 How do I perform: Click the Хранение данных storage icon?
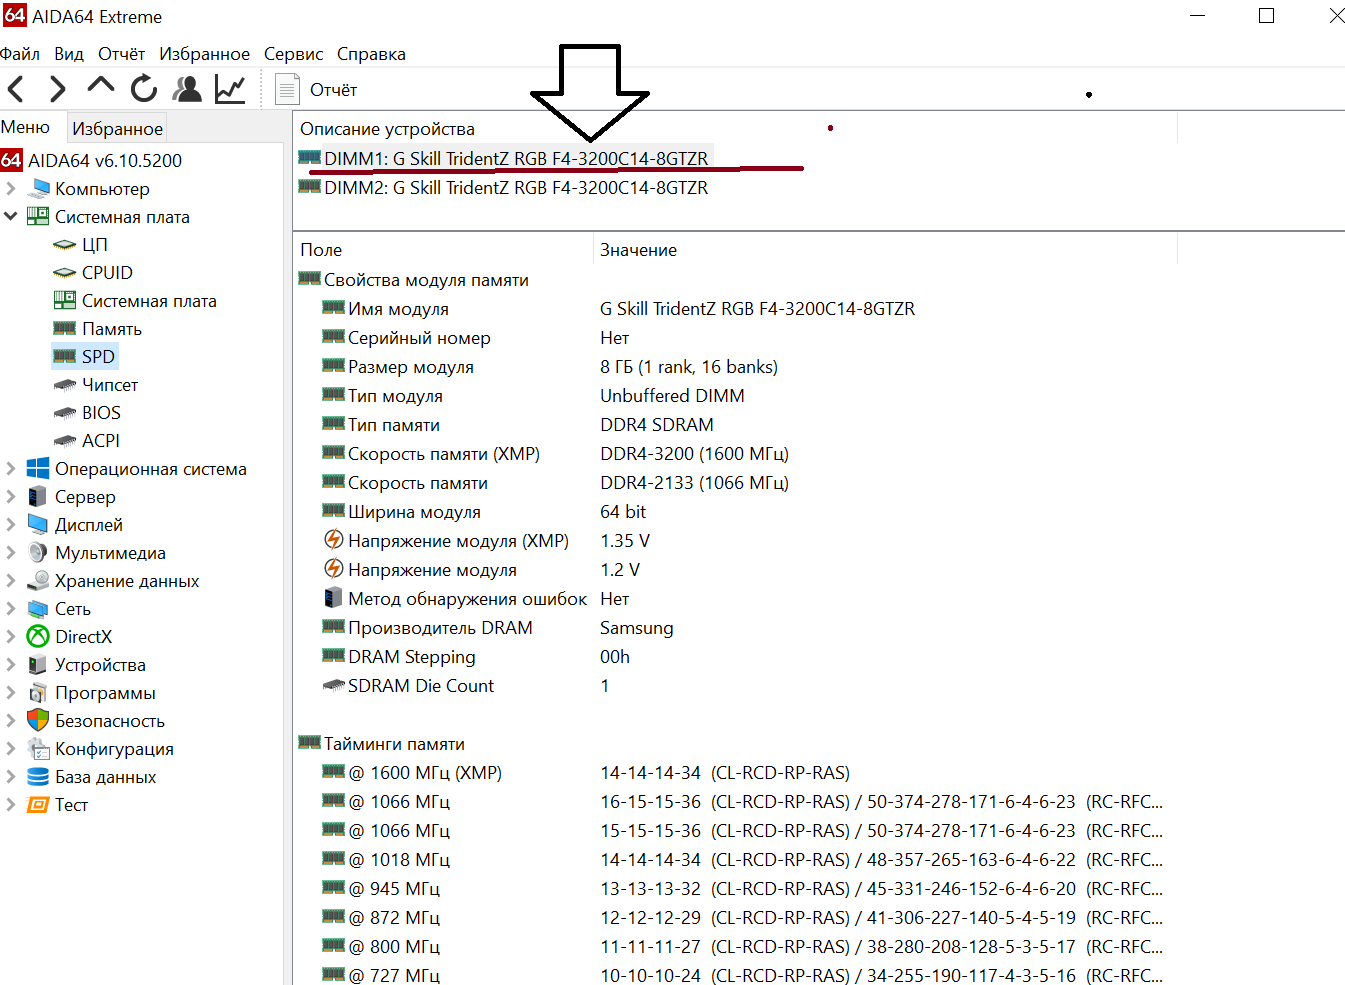tap(38, 580)
